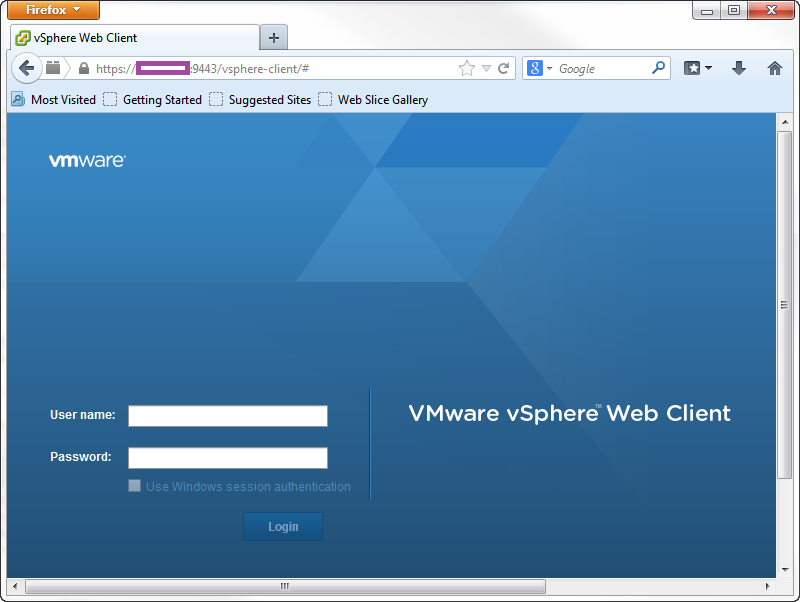Viewport: 800px width, 602px height.
Task: Click the Login button
Action: pyautogui.click(x=283, y=526)
